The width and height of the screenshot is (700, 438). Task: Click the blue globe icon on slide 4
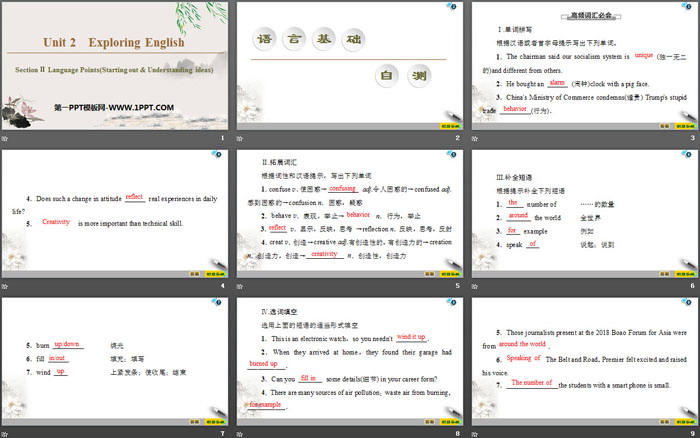(217, 154)
